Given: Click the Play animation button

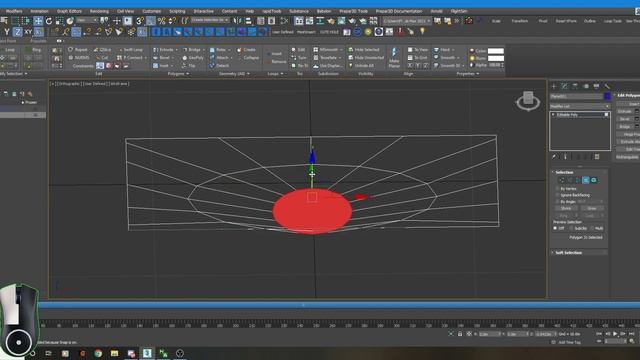Looking at the screenshot, I should 615,334.
